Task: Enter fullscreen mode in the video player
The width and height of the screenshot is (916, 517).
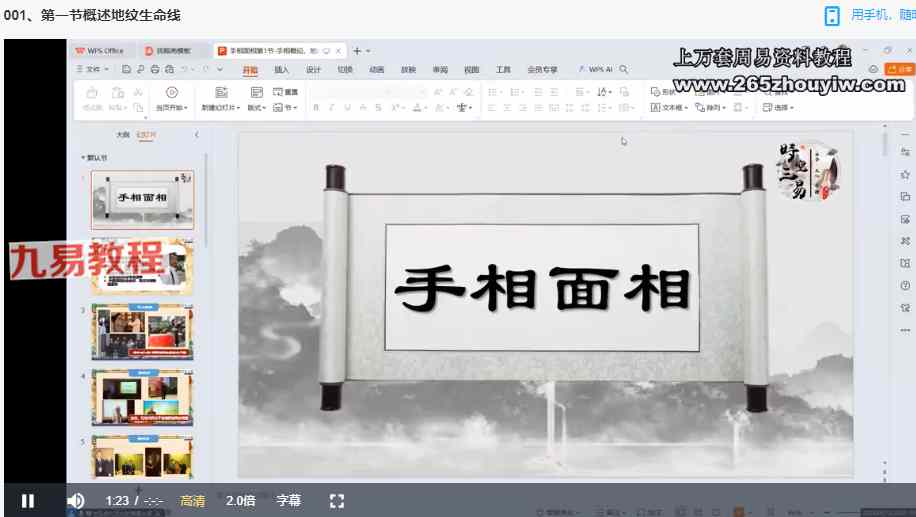Action: click(337, 501)
